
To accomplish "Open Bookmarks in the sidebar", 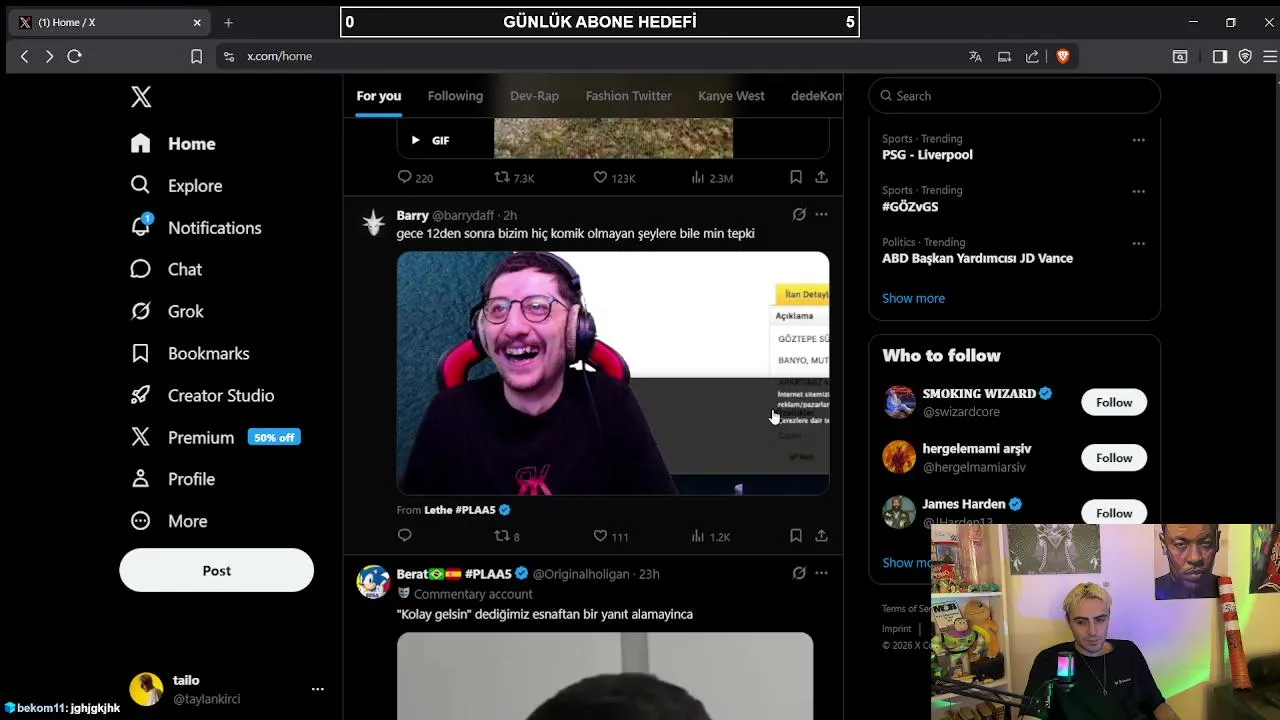I will [190, 354].
